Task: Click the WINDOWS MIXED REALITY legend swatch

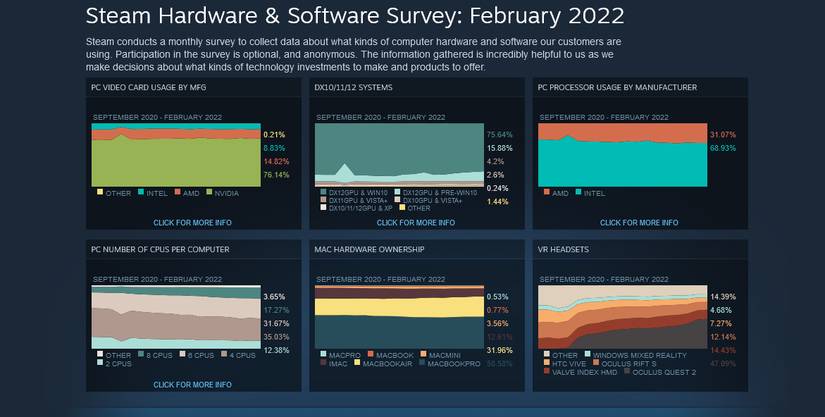Action: click(587, 354)
